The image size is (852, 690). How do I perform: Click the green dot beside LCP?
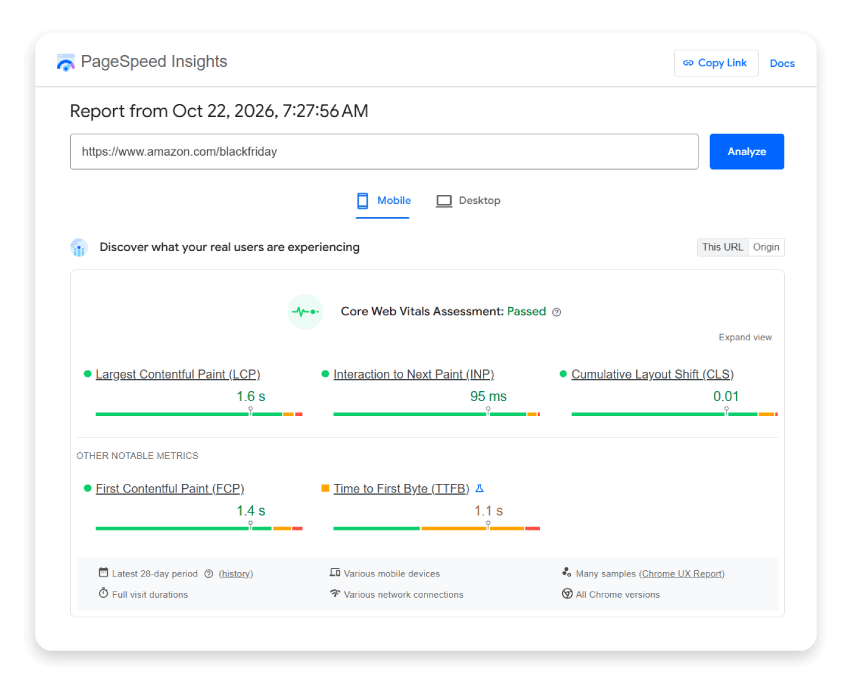point(87,374)
